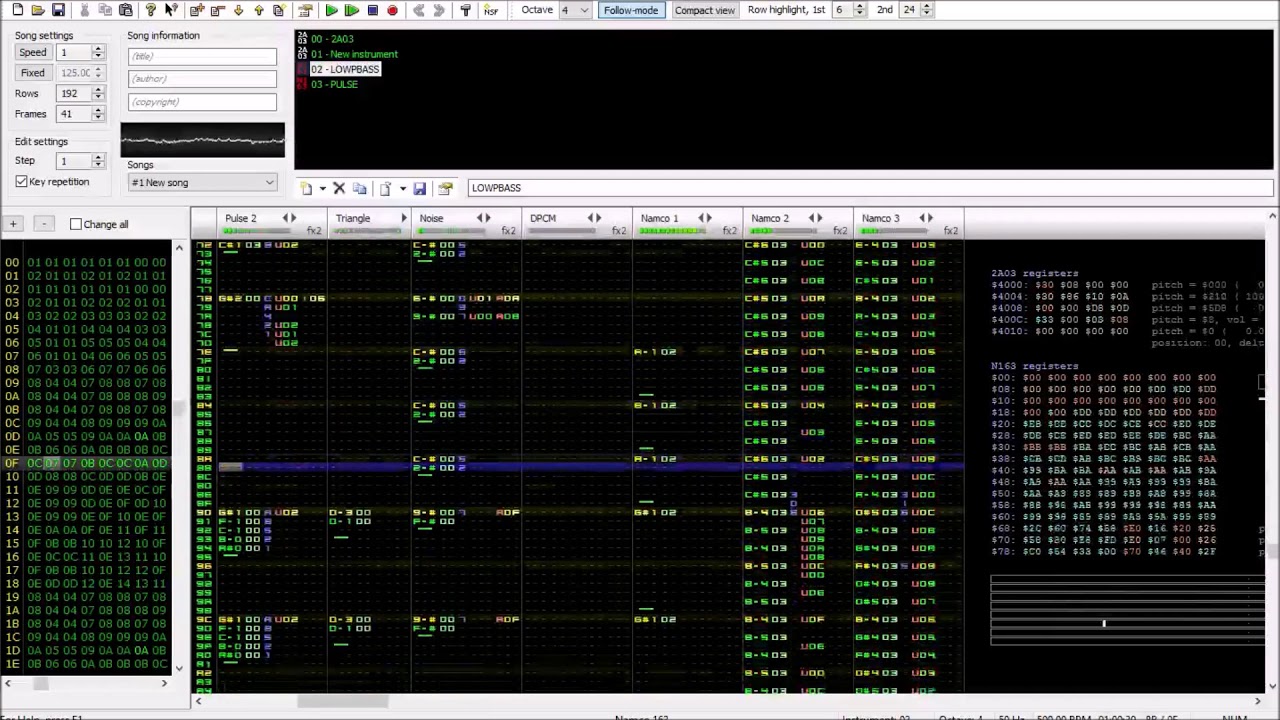Enable Change all checkbox
Viewport: 1280px width, 720px height.
click(x=76, y=224)
